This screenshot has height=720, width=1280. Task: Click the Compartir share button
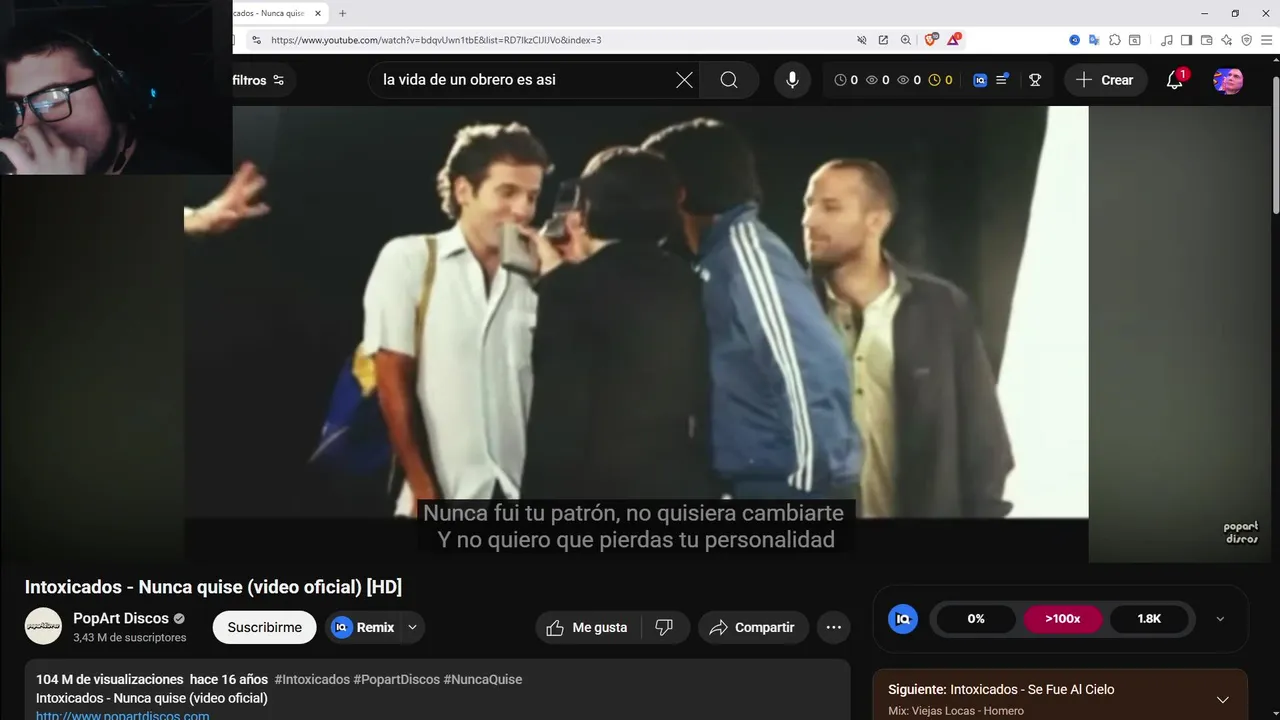point(753,627)
